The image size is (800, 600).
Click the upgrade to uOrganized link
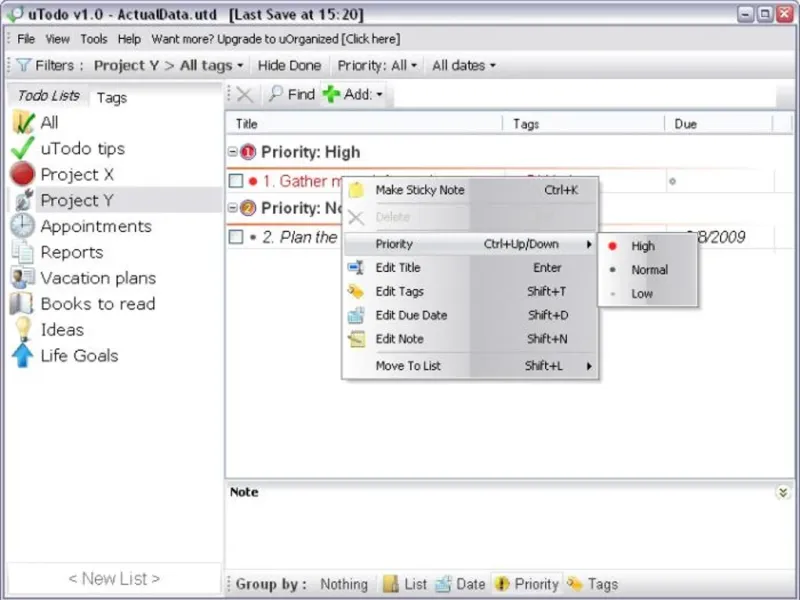[x=276, y=39]
